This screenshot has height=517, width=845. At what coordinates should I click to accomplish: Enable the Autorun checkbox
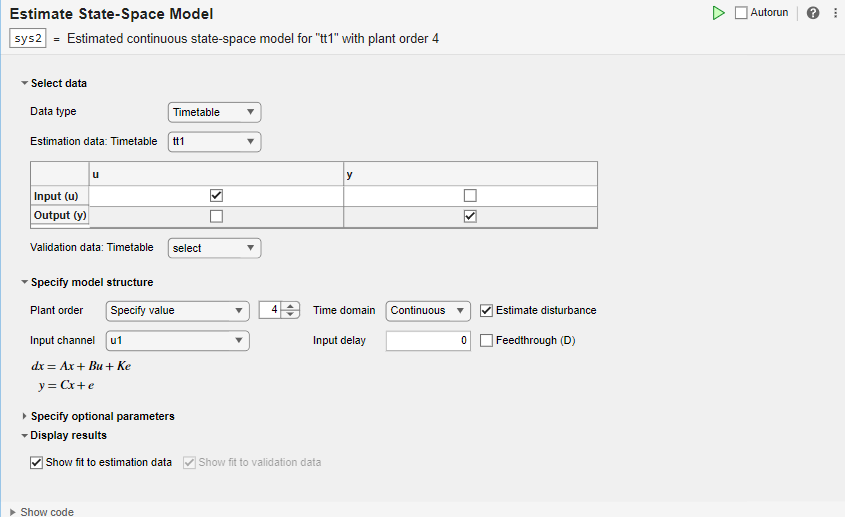coord(741,13)
